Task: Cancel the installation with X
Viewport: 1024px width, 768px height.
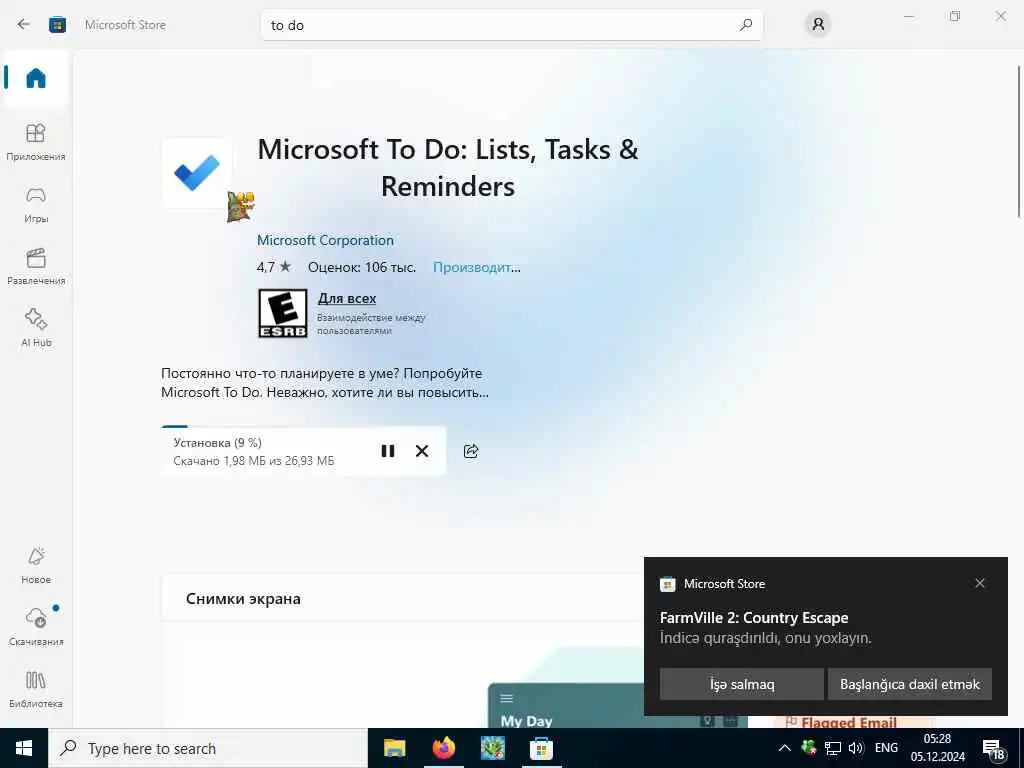Action: [x=422, y=451]
